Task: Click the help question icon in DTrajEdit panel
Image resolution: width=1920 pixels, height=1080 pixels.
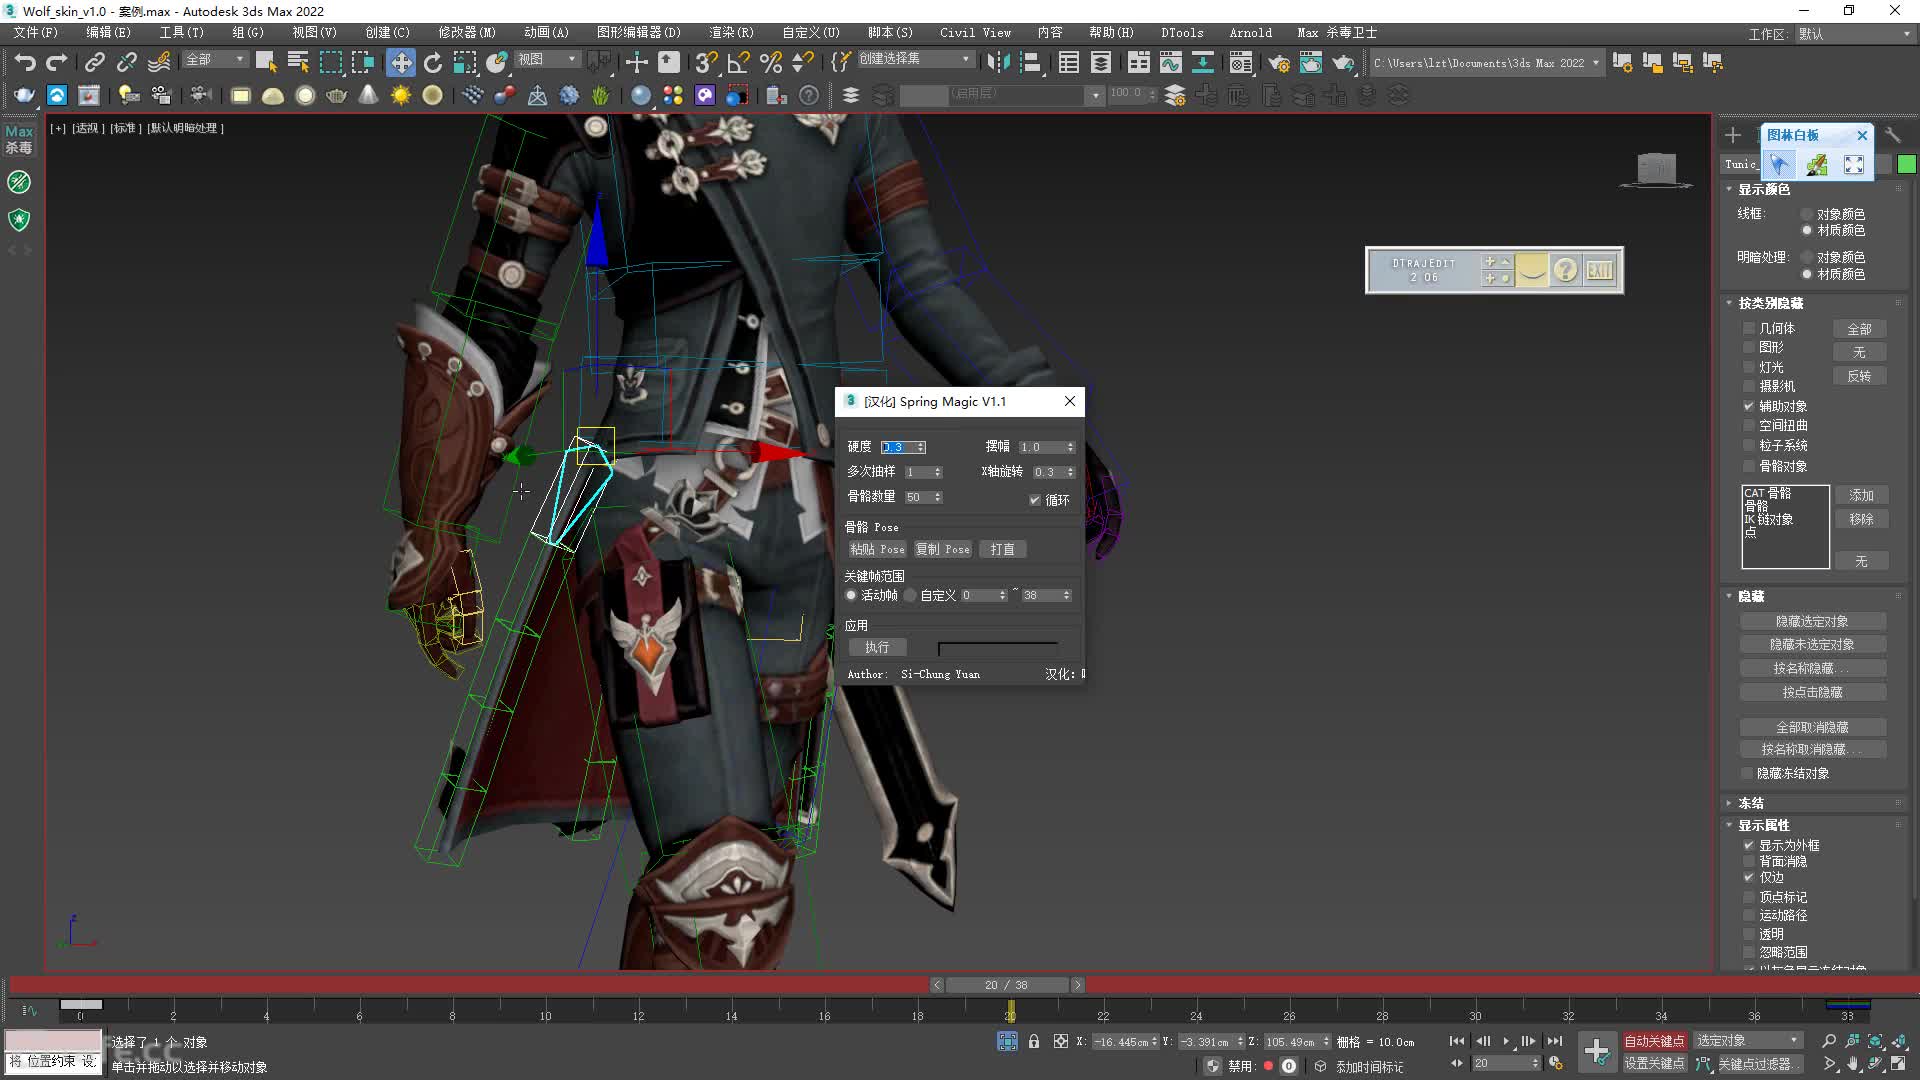Action: point(1566,270)
